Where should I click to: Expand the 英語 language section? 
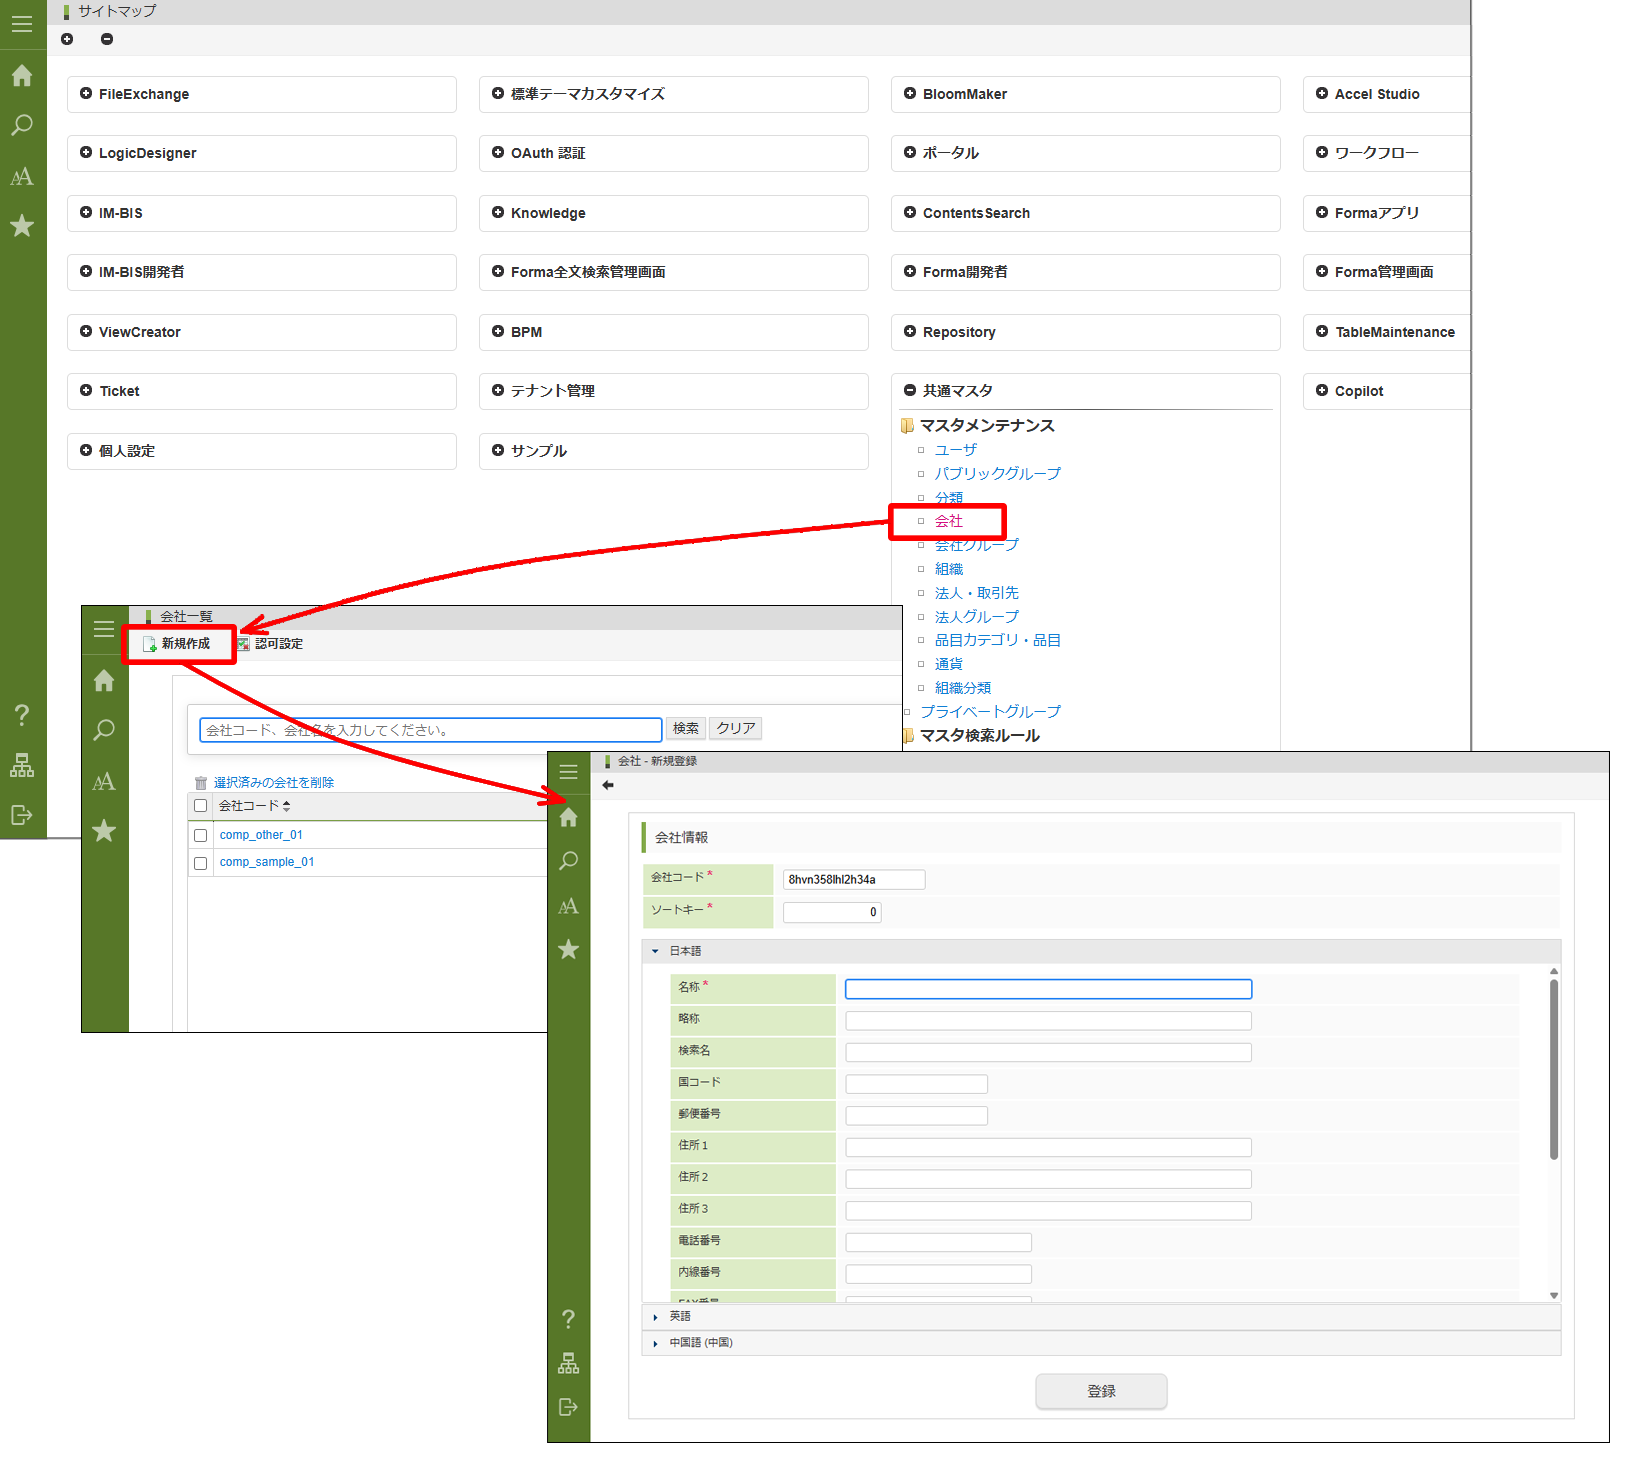(x=680, y=1317)
